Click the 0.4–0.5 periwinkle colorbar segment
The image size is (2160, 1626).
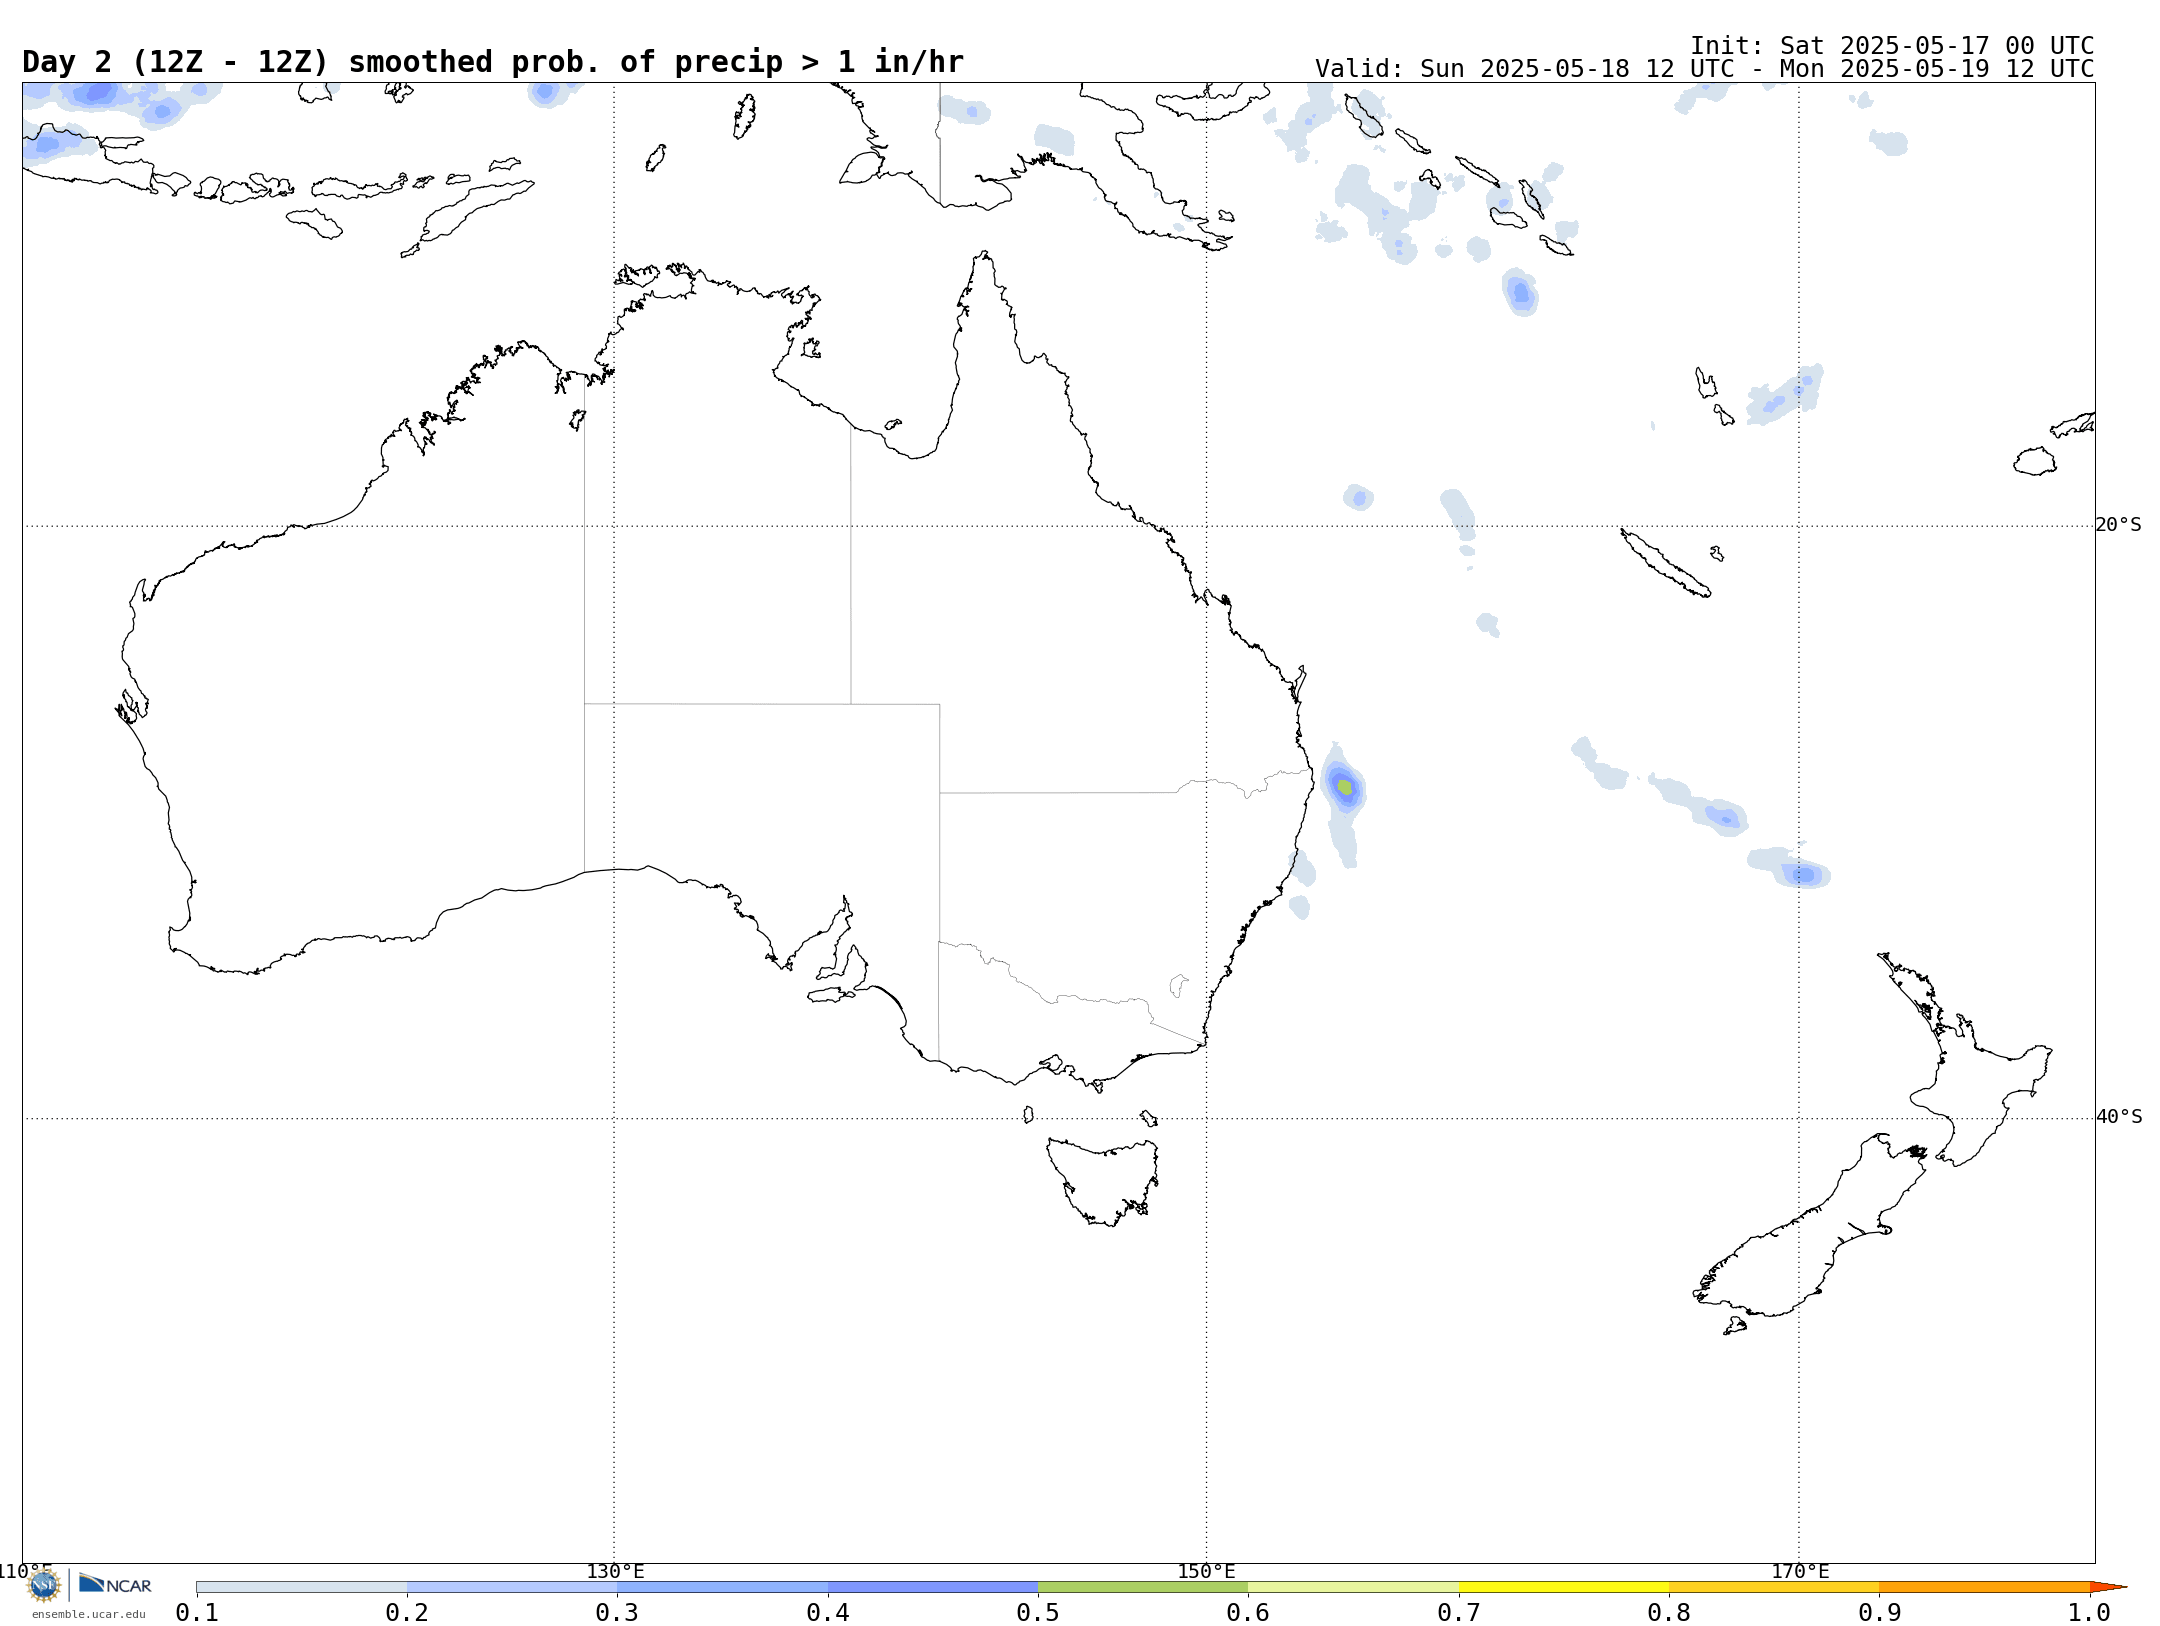point(933,1587)
